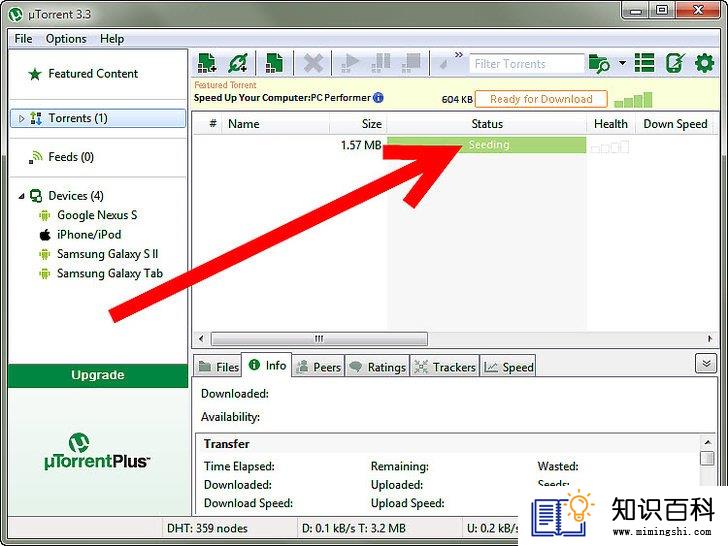Image resolution: width=728 pixels, height=546 pixels.
Task: Click the right scroll arrow of torrent list
Action: point(710,338)
